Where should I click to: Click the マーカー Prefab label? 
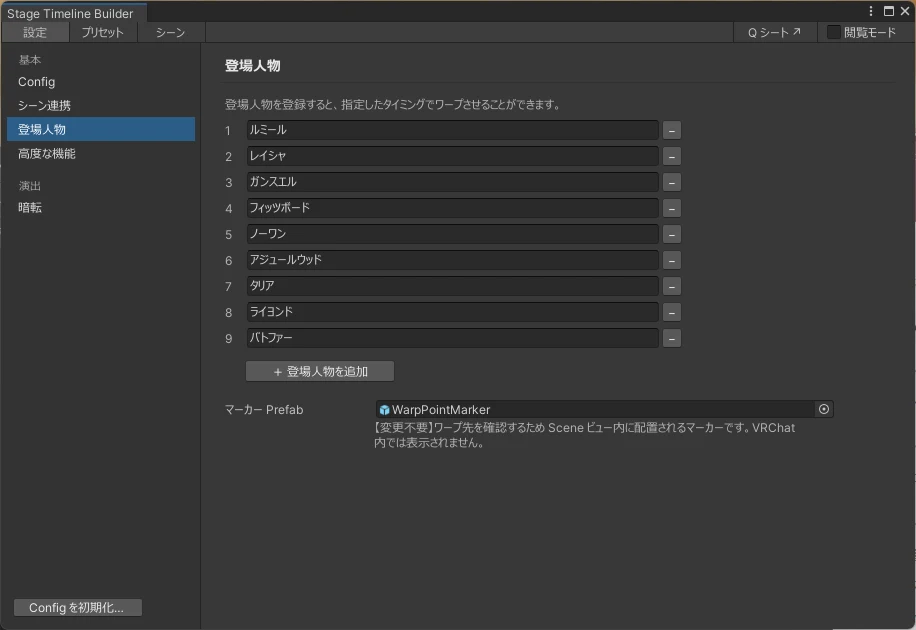pos(264,410)
